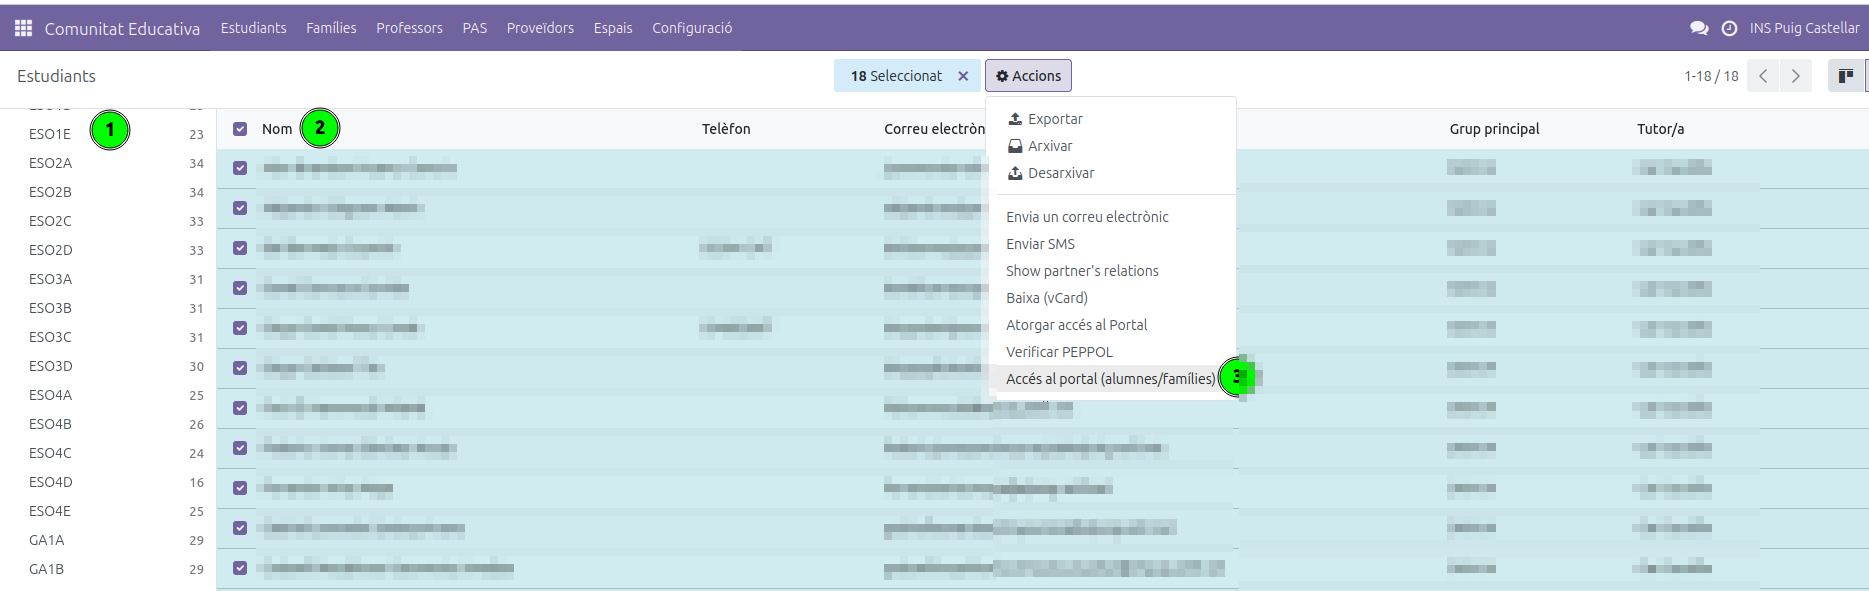Filter by group ESO4B
The width and height of the screenshot is (1869, 591).
point(50,424)
